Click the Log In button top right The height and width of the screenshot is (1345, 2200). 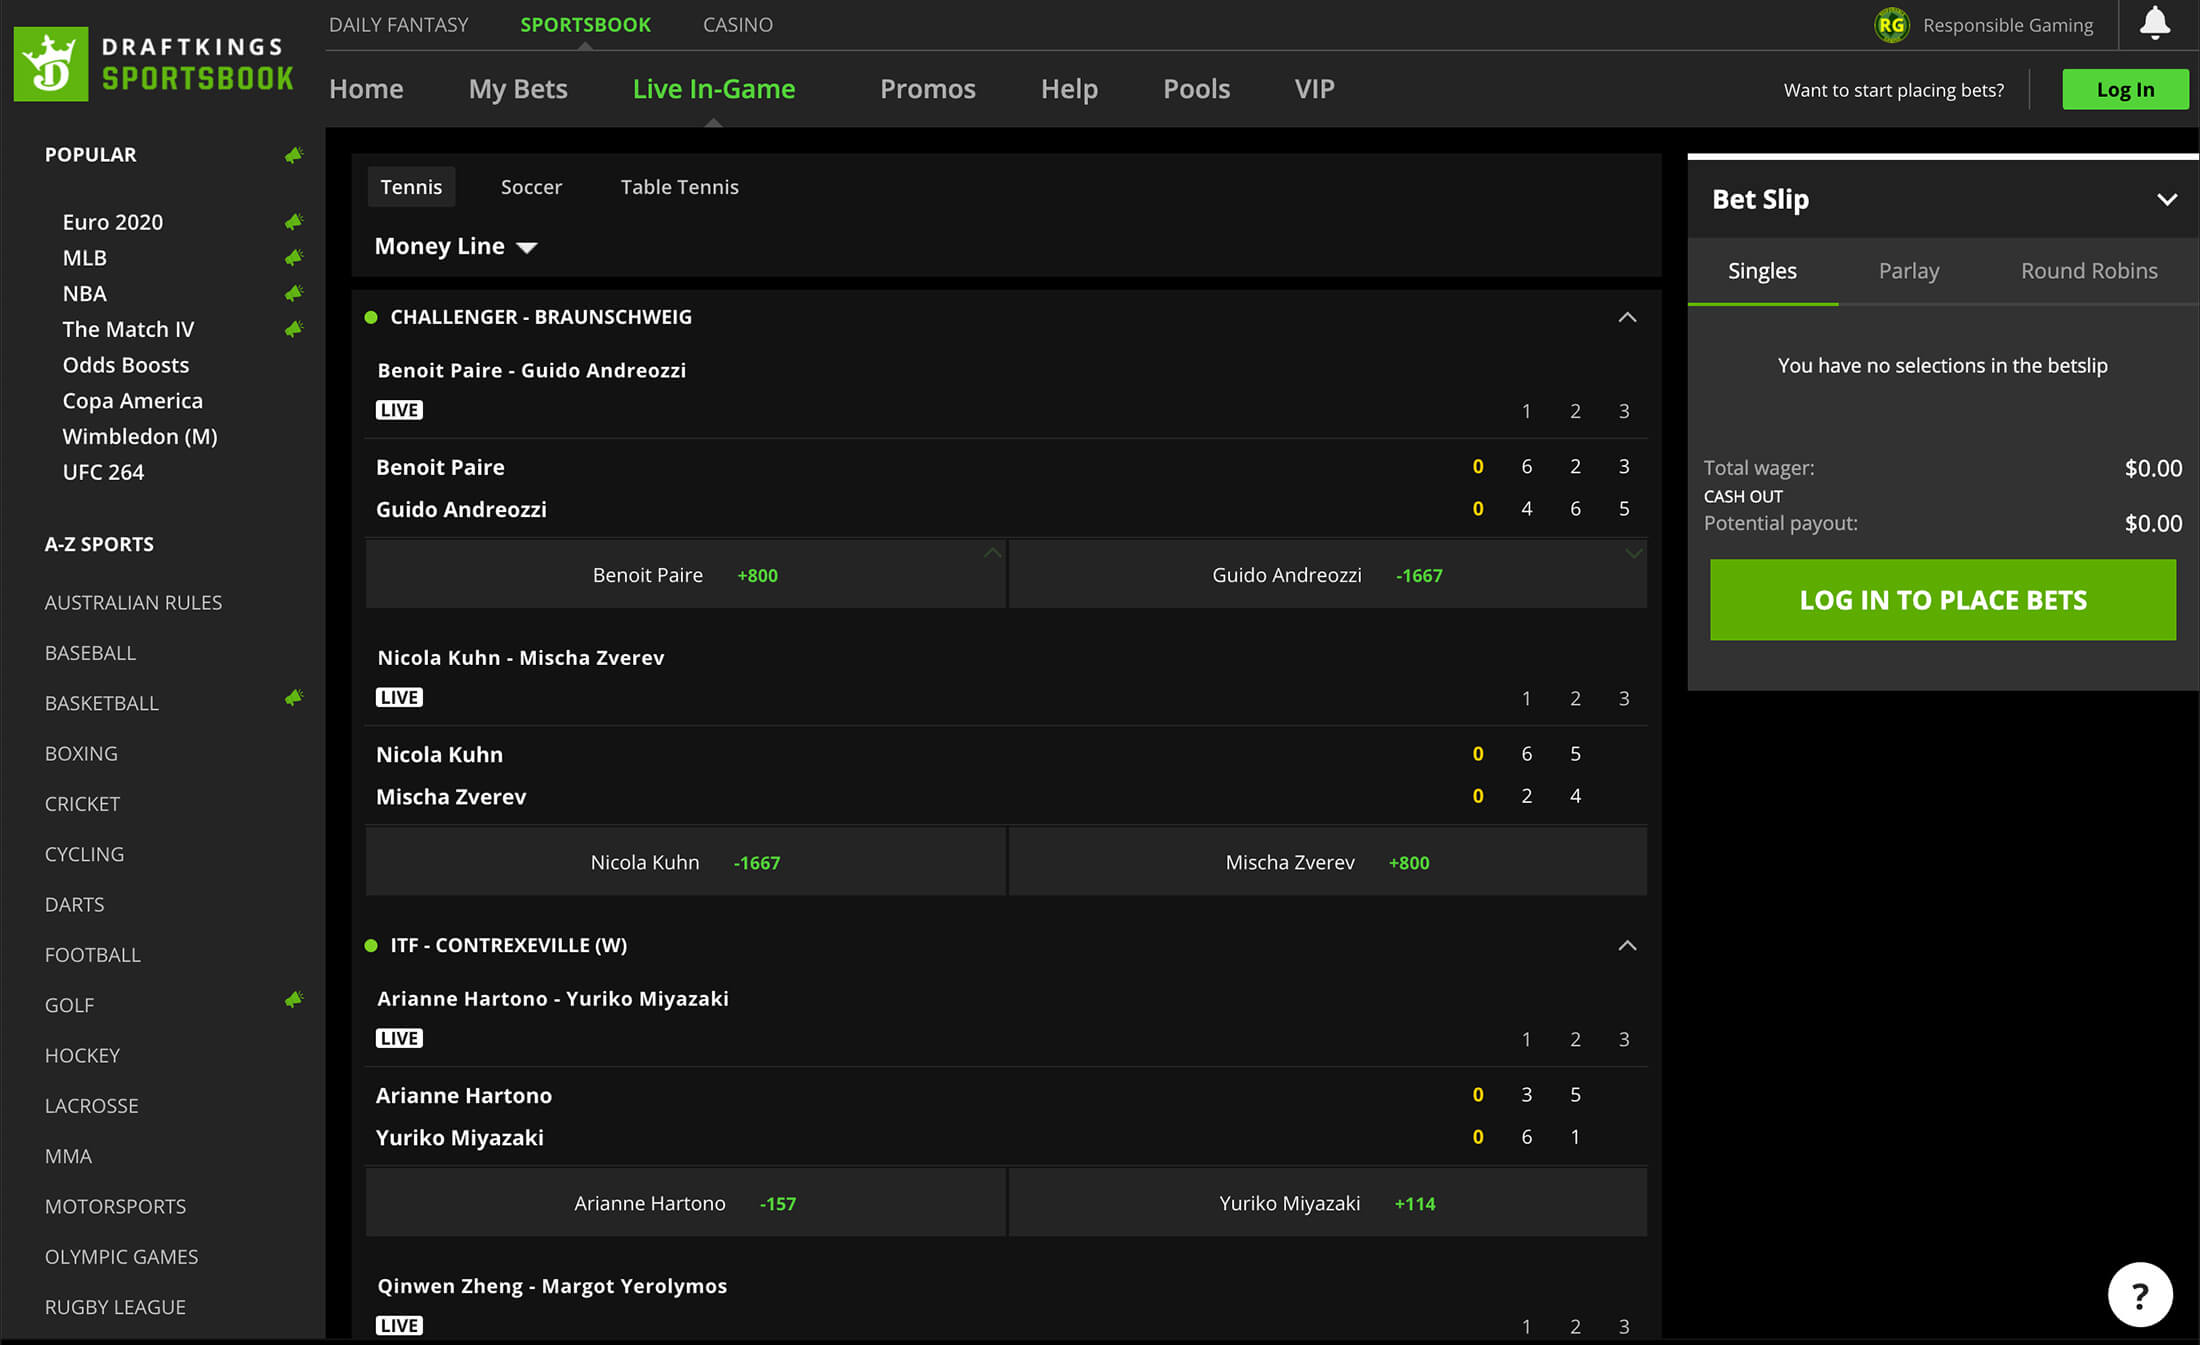[2125, 88]
